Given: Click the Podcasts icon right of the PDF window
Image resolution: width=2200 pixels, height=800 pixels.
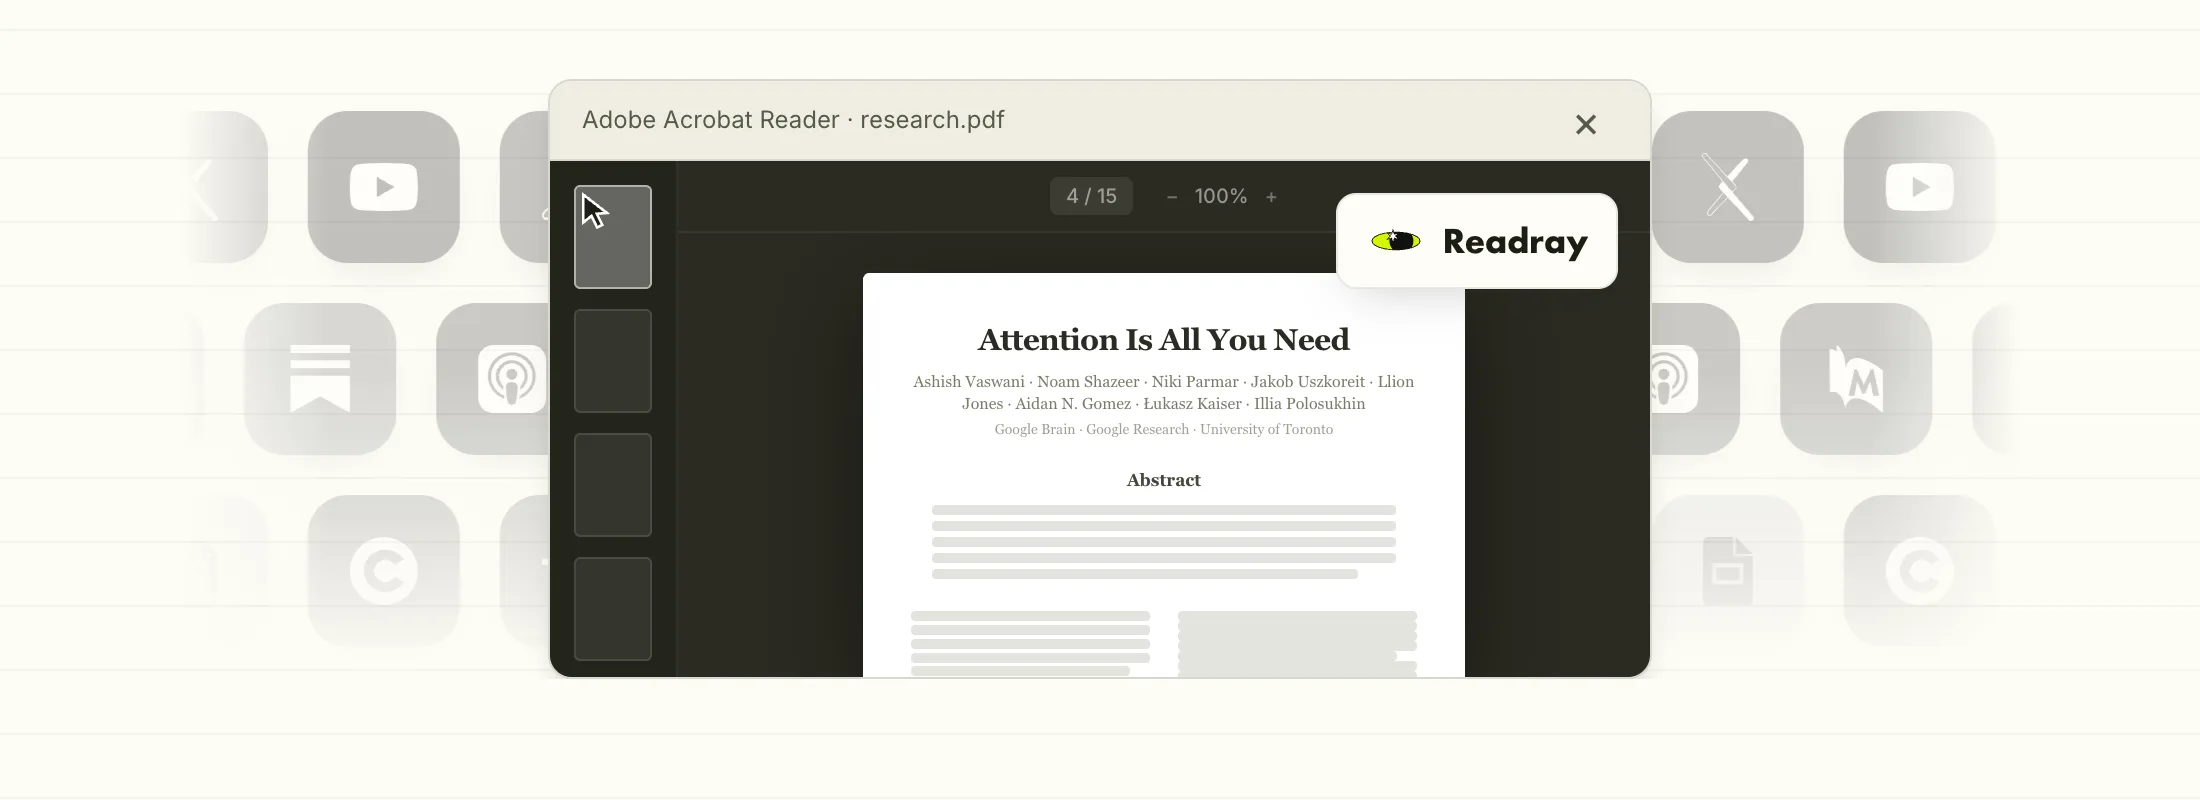Looking at the screenshot, I should click(1695, 379).
